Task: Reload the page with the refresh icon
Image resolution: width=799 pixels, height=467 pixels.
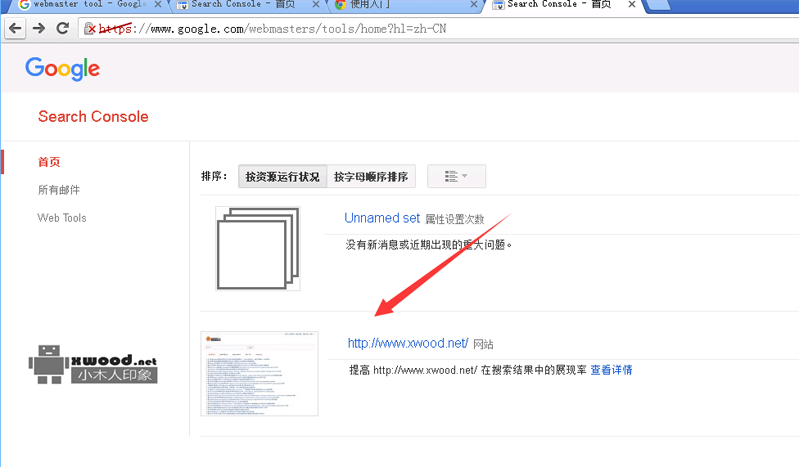Action: (x=63, y=28)
